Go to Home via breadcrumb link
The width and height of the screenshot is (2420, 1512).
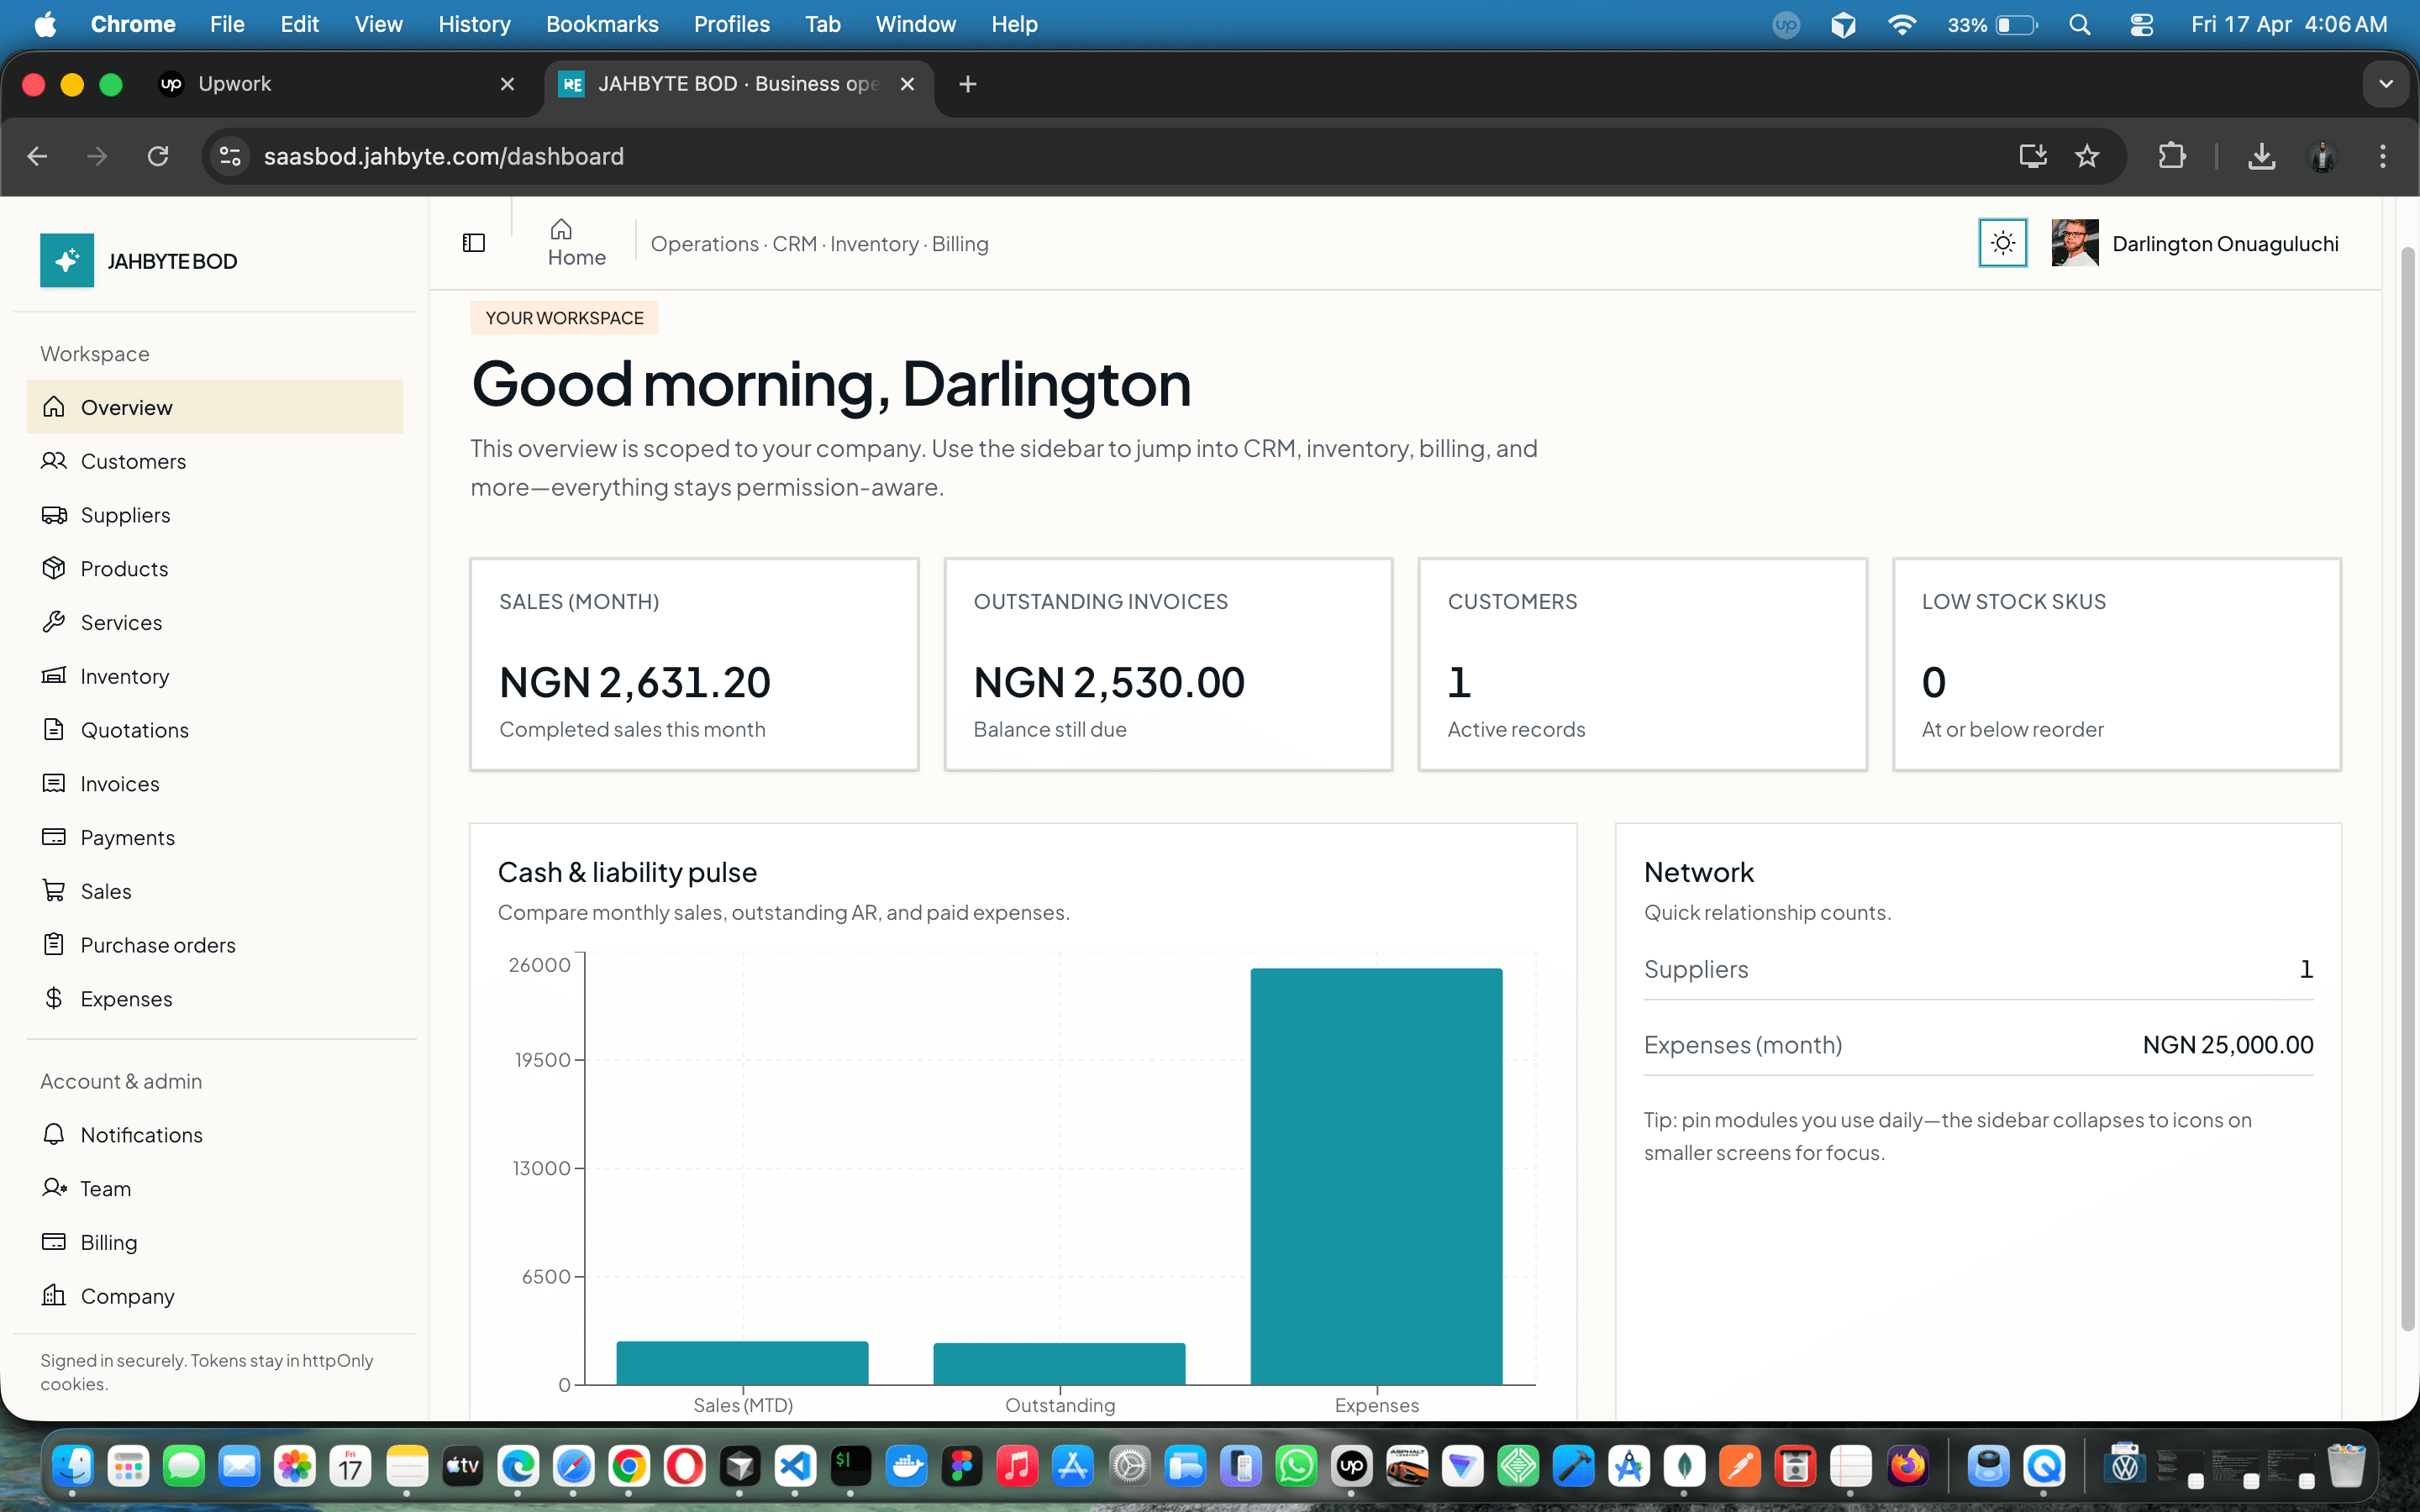click(576, 241)
